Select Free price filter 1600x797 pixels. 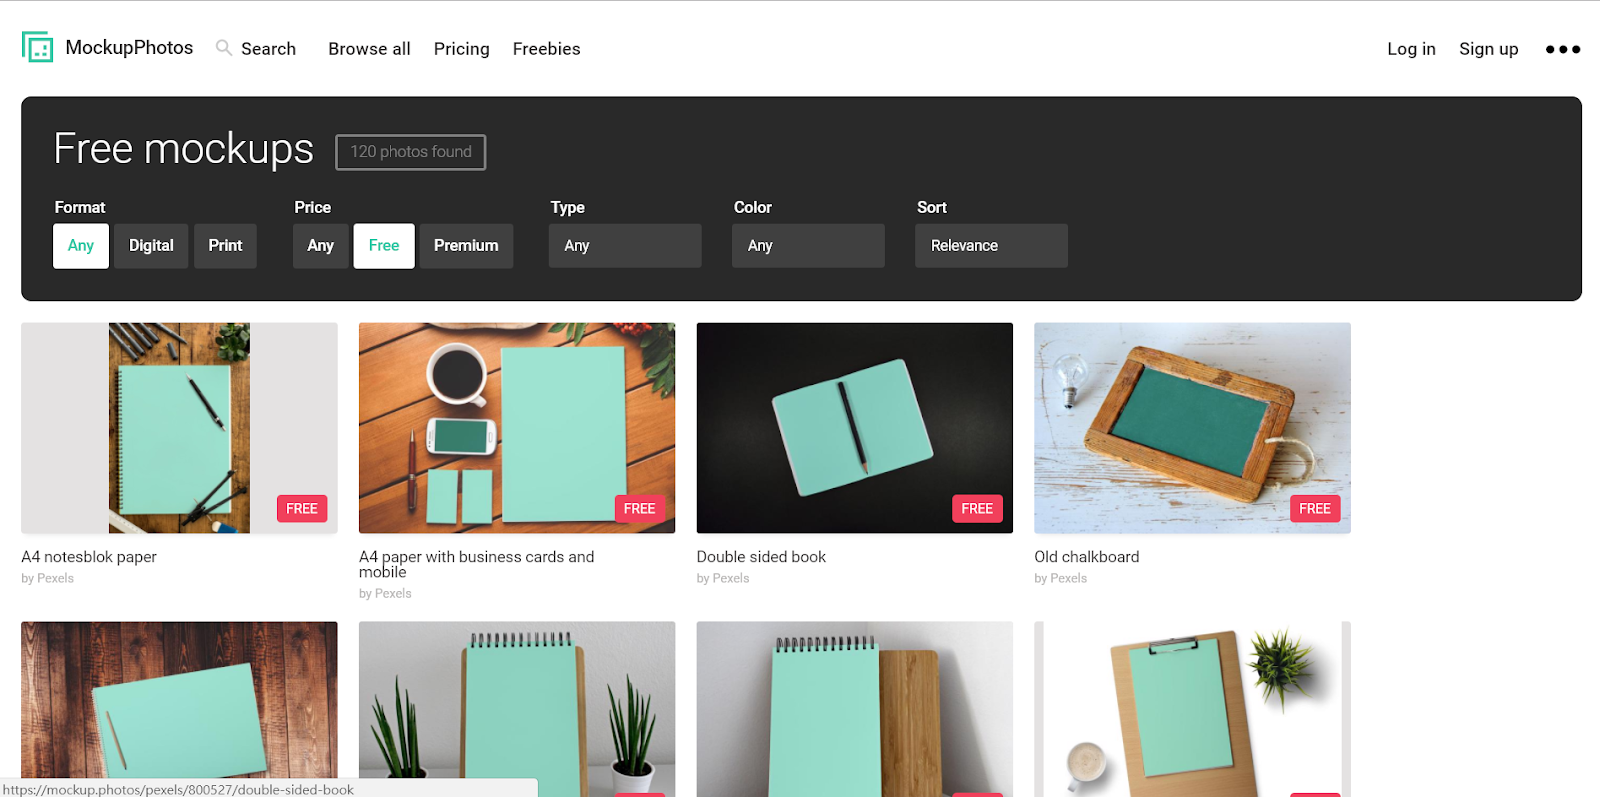[x=384, y=246]
